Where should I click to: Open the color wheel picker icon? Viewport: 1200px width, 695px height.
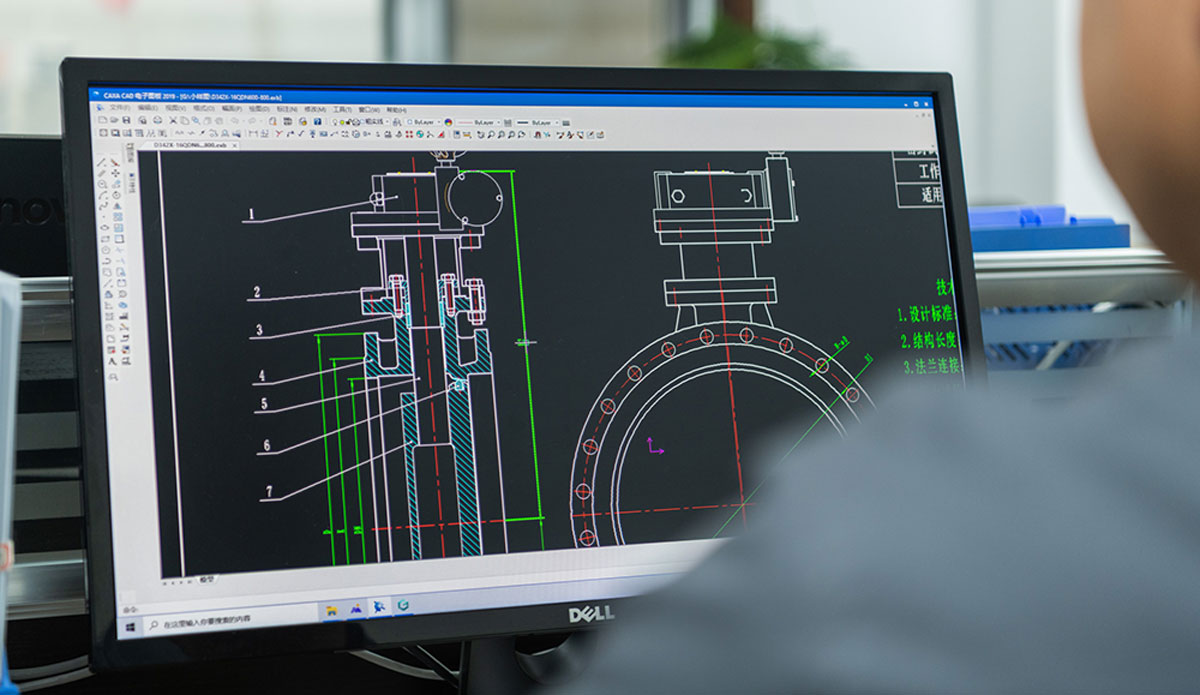[x=447, y=123]
